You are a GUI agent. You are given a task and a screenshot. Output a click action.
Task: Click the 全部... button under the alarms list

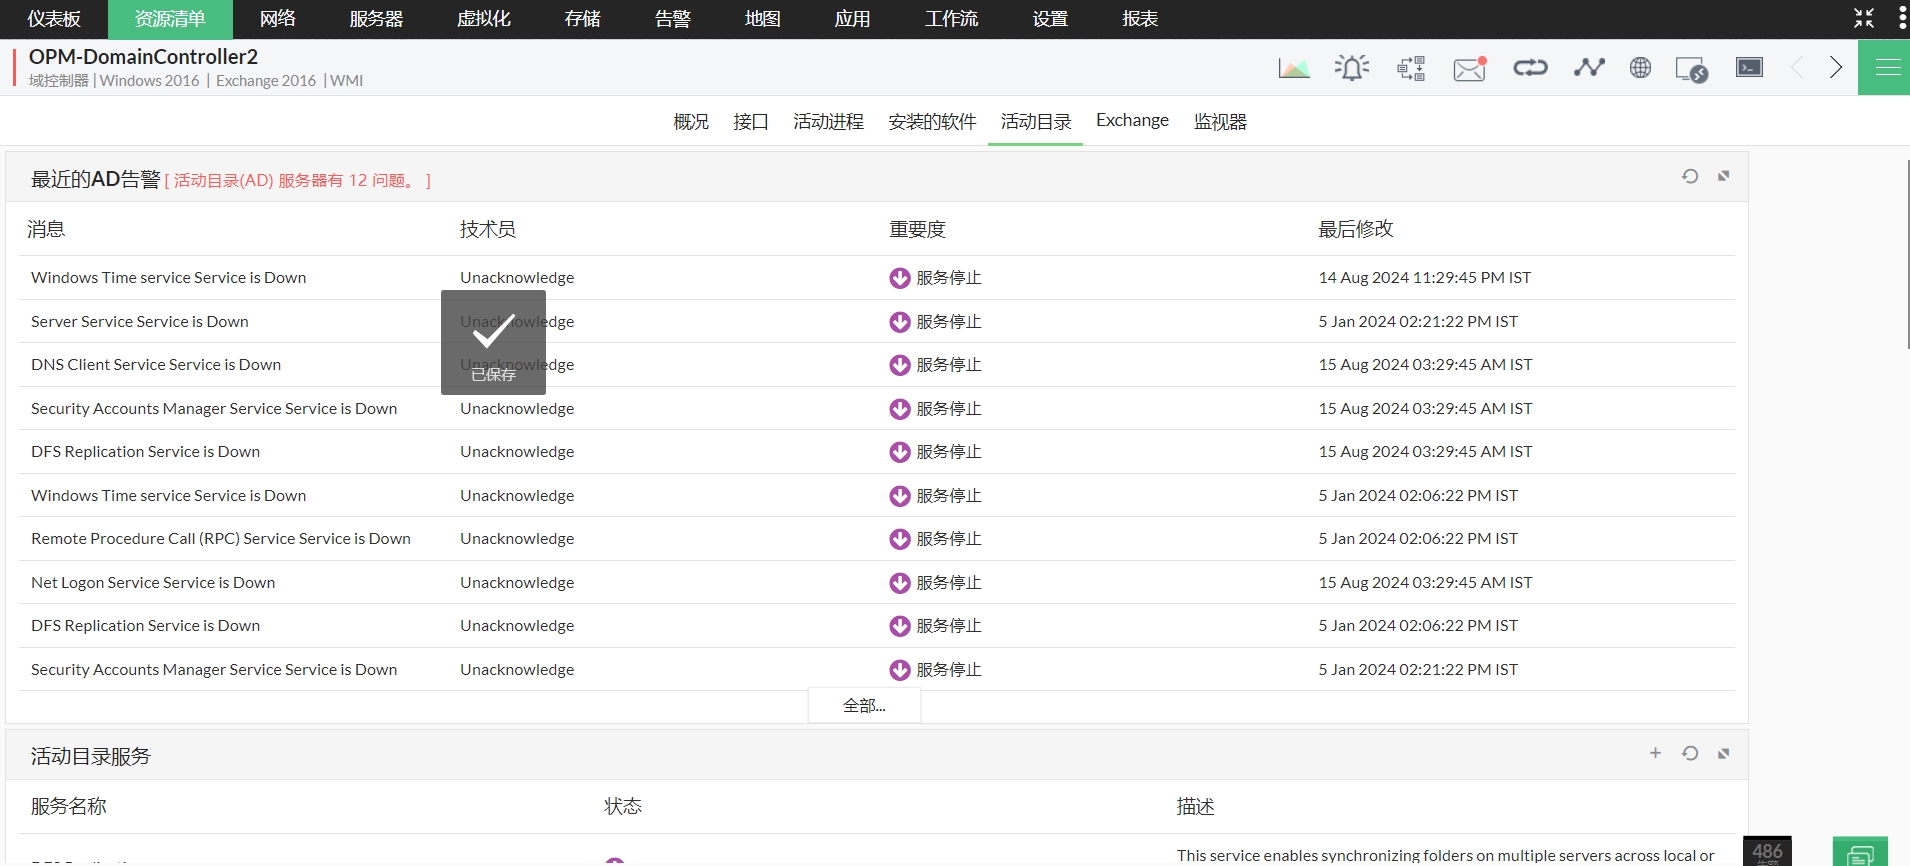pyautogui.click(x=864, y=706)
